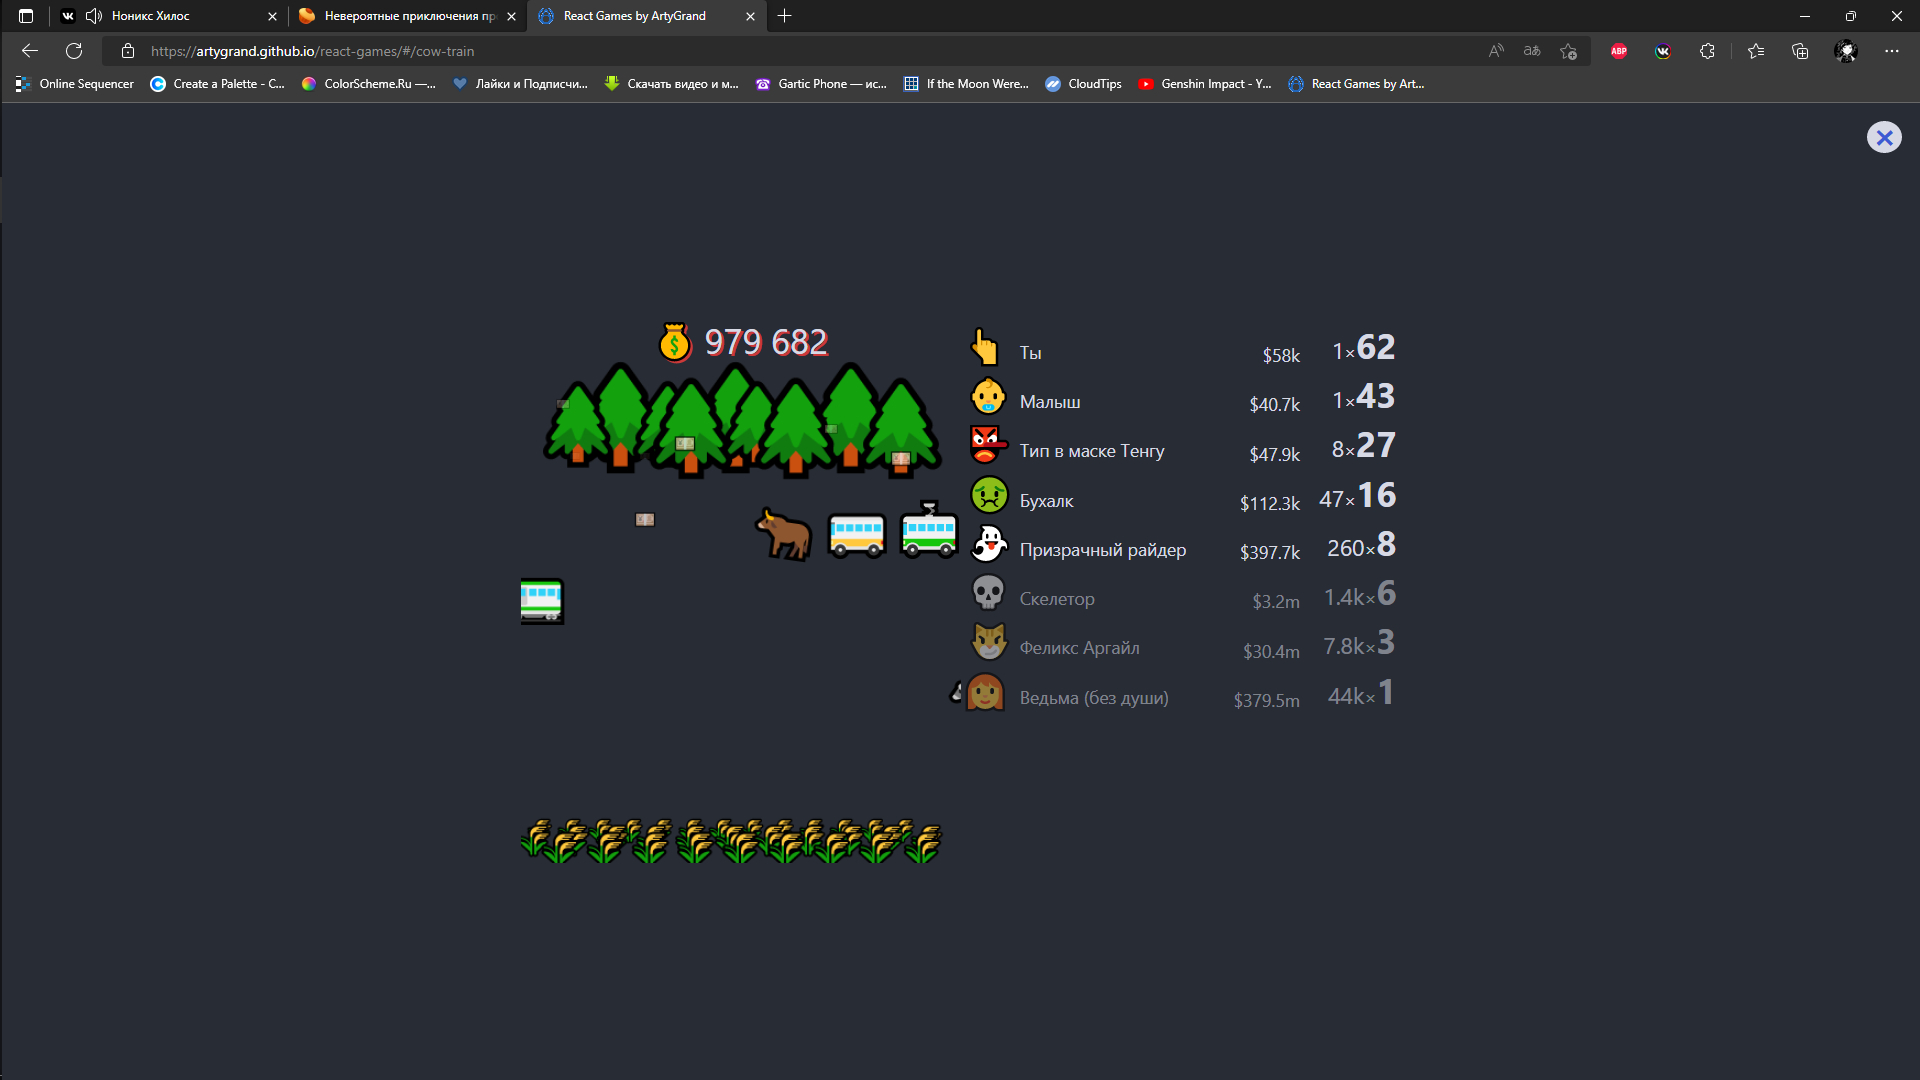Viewport: 1920px width, 1080px height.
Task: Click the baby face 'Малыш' icon
Action: (x=988, y=397)
